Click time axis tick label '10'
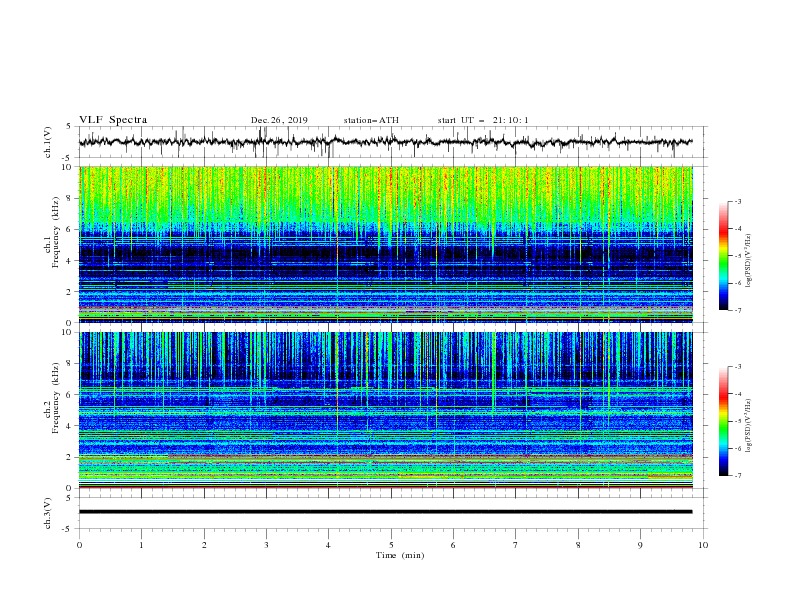The width and height of the screenshot is (792, 612). coord(703,545)
